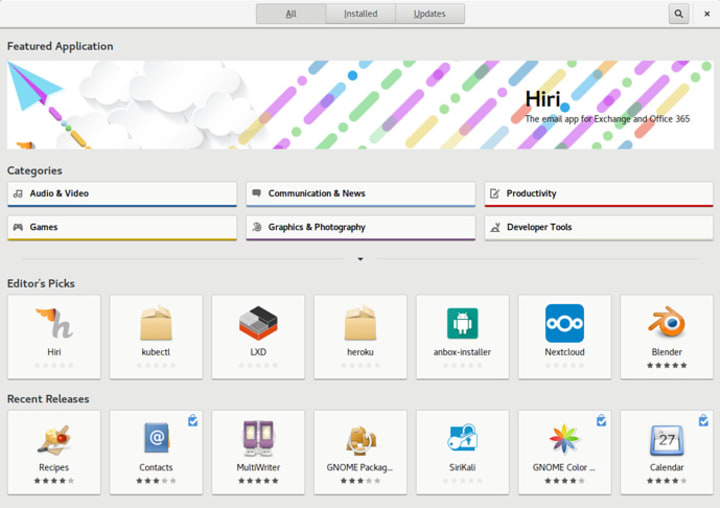Open the GNOME Color Manager app icon
Image resolution: width=720 pixels, height=508 pixels.
pos(564,439)
